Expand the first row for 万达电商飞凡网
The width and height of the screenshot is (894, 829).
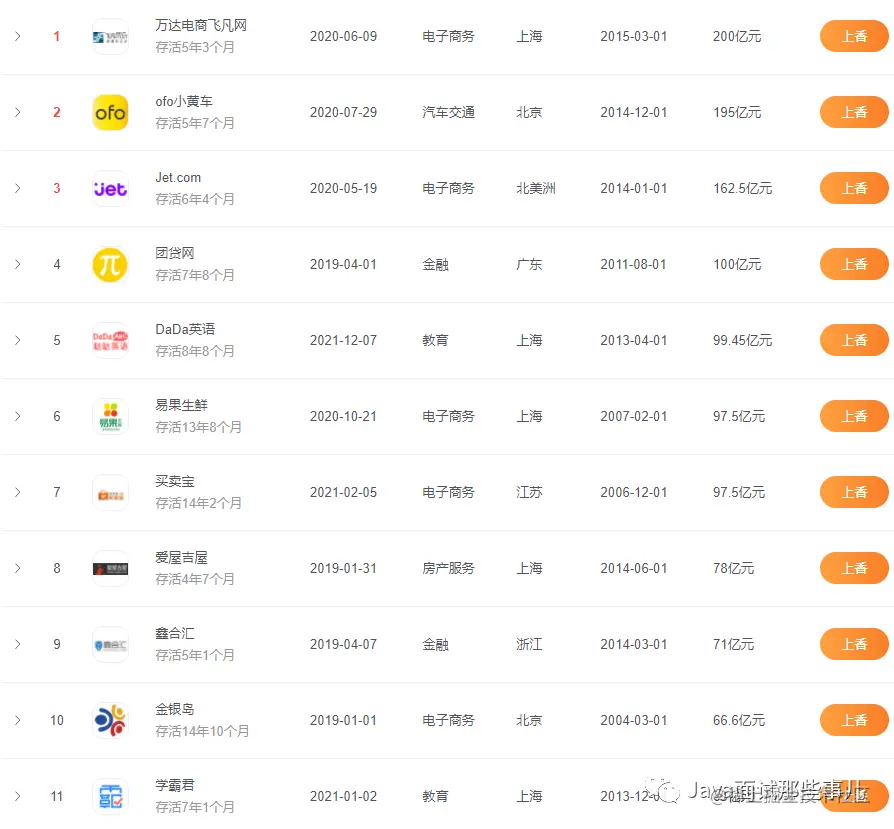click(17, 36)
